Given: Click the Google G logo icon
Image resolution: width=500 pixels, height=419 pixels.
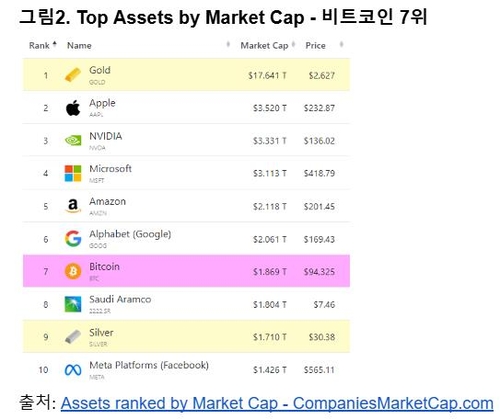Looking at the screenshot, I should point(73,239).
